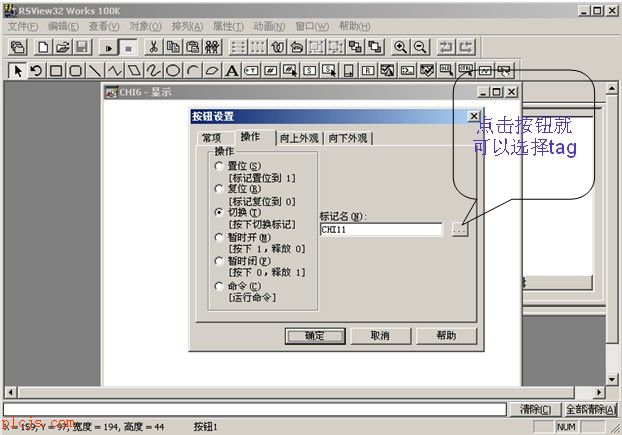Open the 查看(V) menu
622x435 pixels.
tap(104, 26)
